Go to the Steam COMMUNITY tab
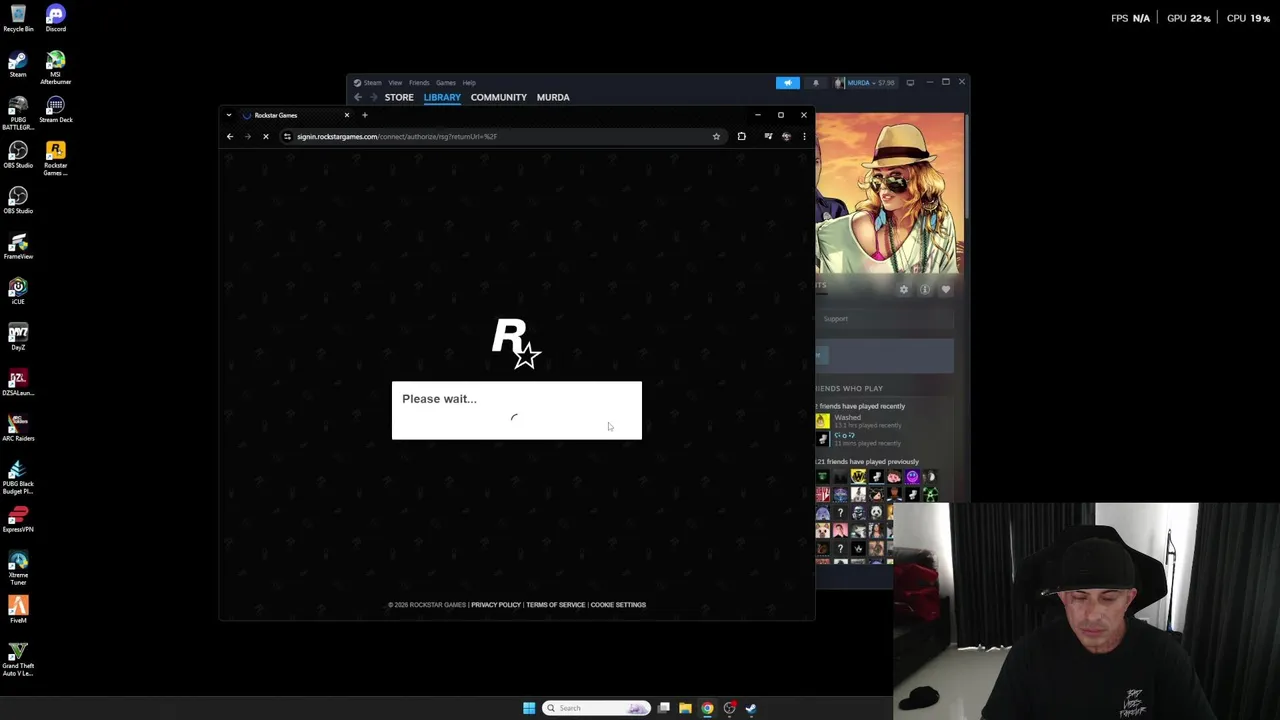The width and height of the screenshot is (1280, 720). click(x=499, y=97)
